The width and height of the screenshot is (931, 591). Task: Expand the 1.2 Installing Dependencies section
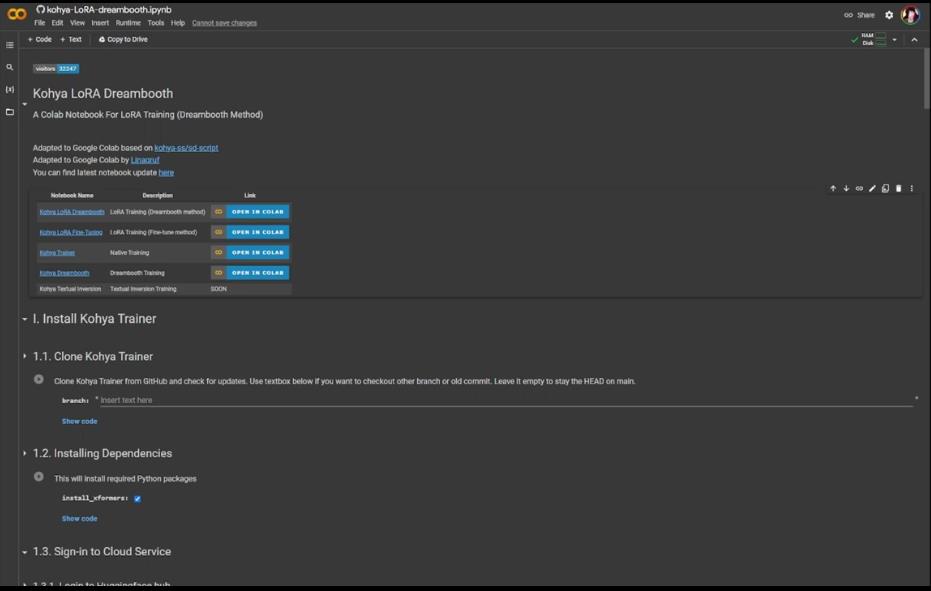click(24, 452)
